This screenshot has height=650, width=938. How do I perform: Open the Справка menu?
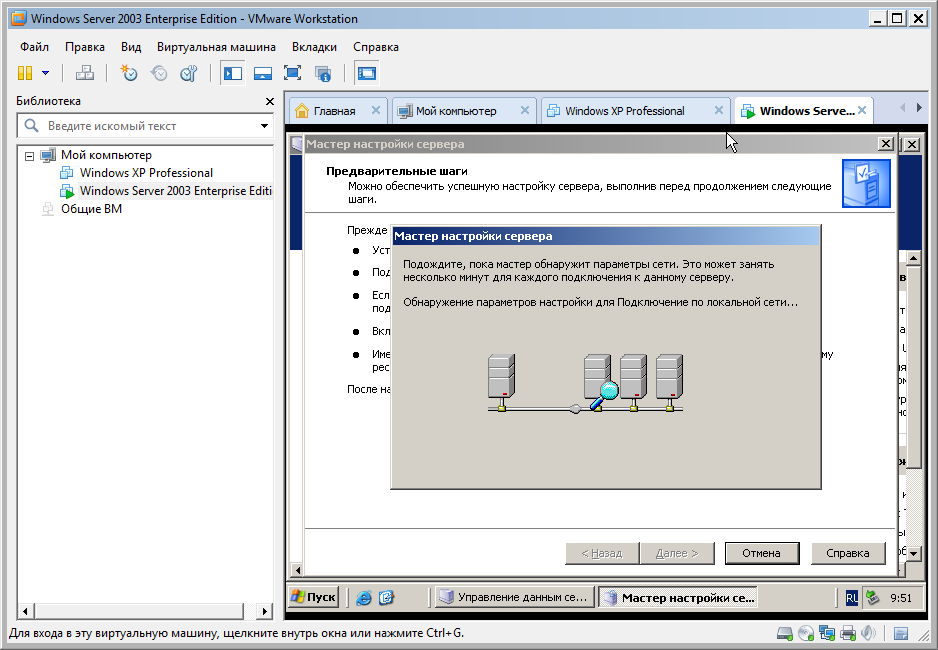click(x=376, y=47)
